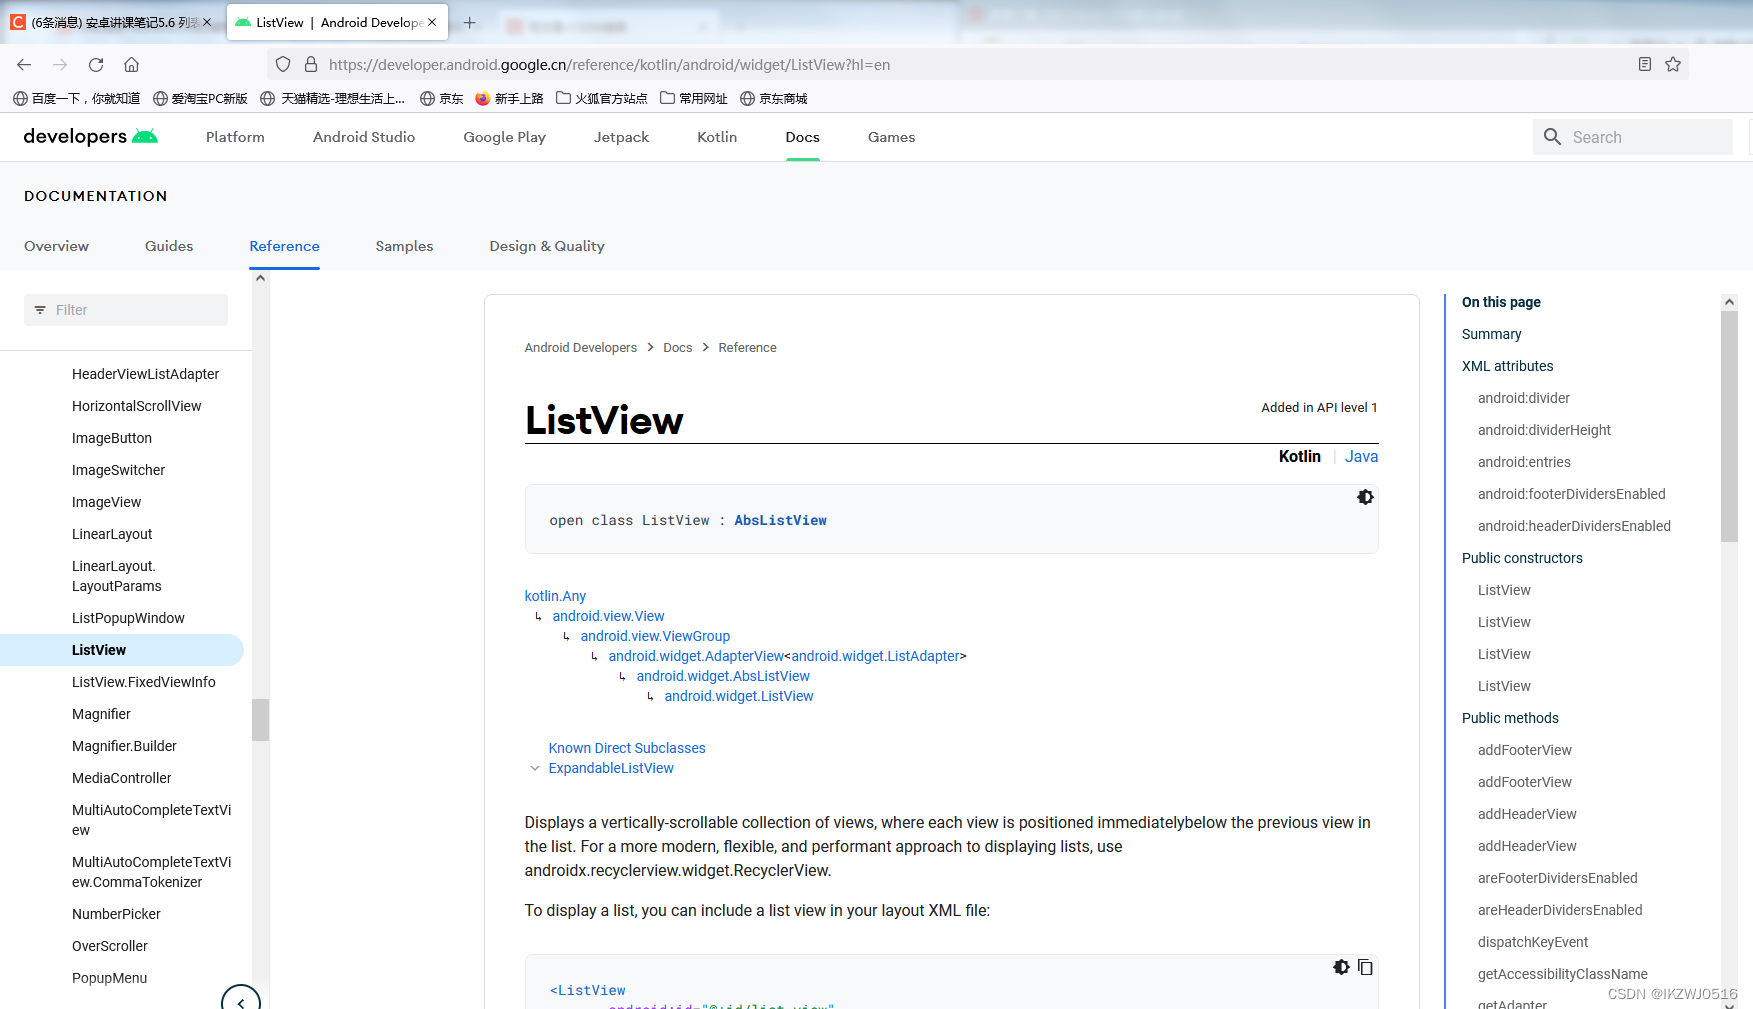The height and width of the screenshot is (1009, 1753).
Task: Switch to the Samples tab
Action: 404,246
